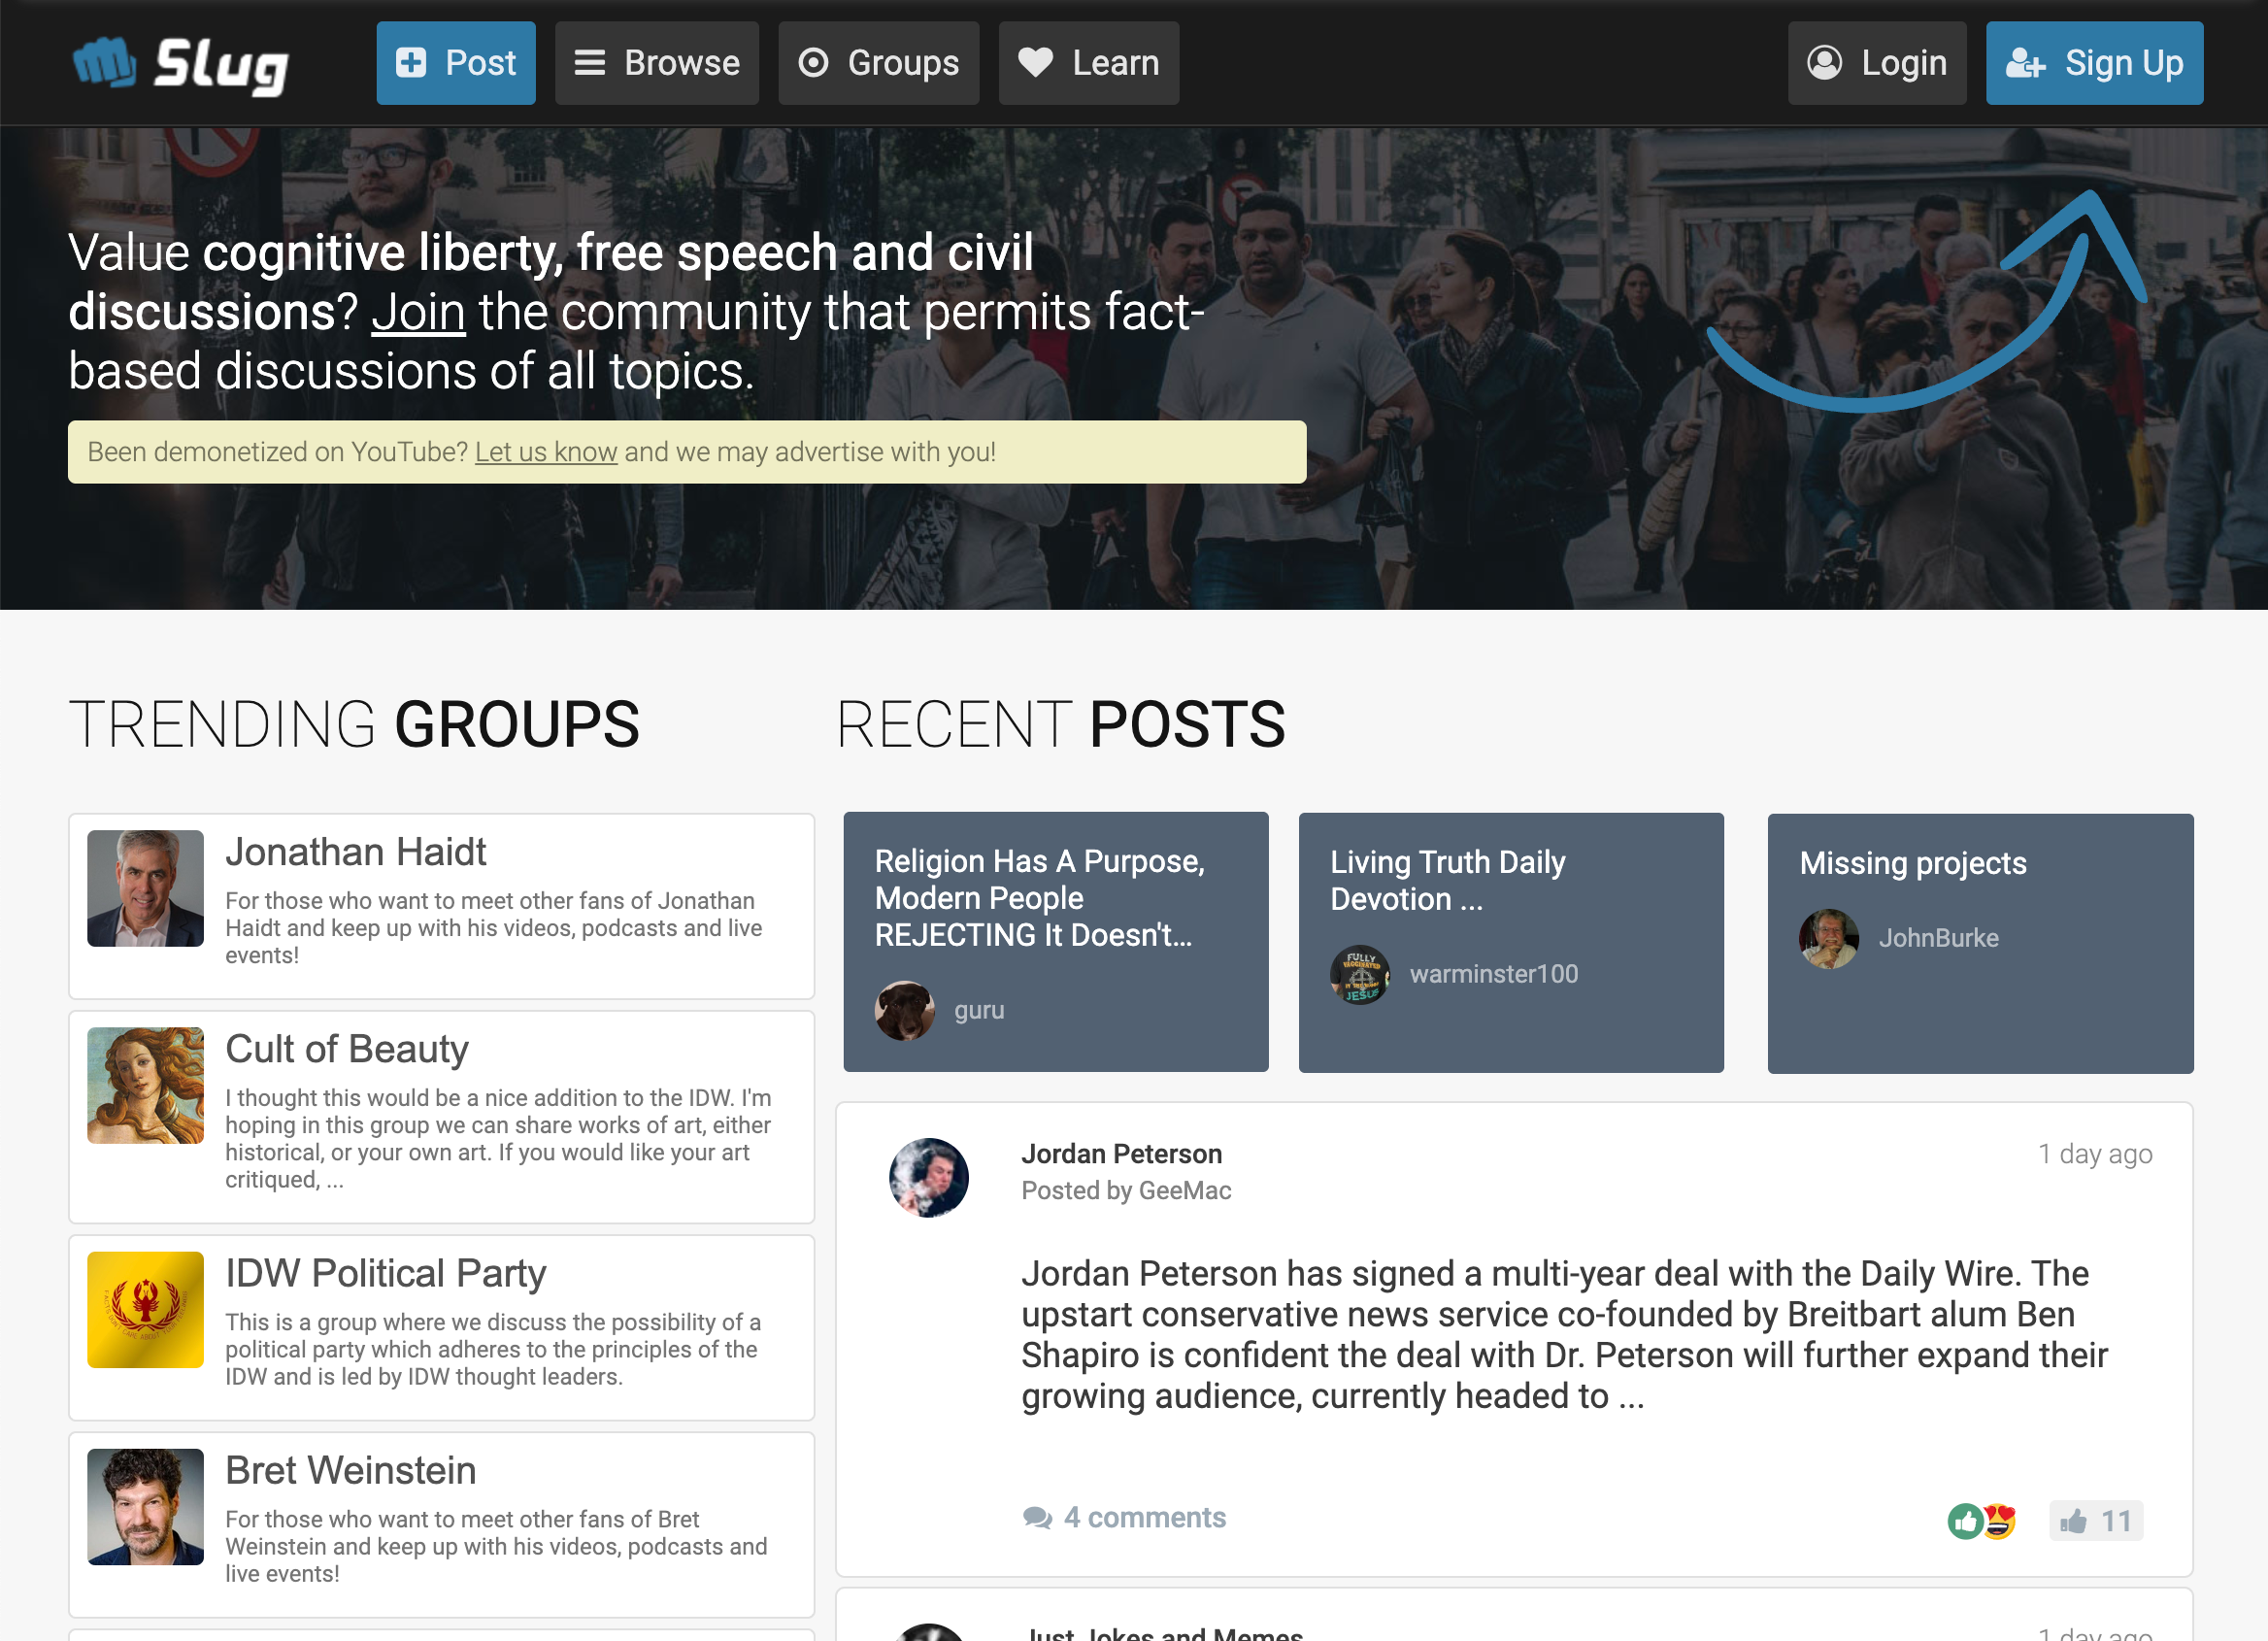The width and height of the screenshot is (2268, 1641).
Task: Click the Login button
Action: (x=1877, y=63)
